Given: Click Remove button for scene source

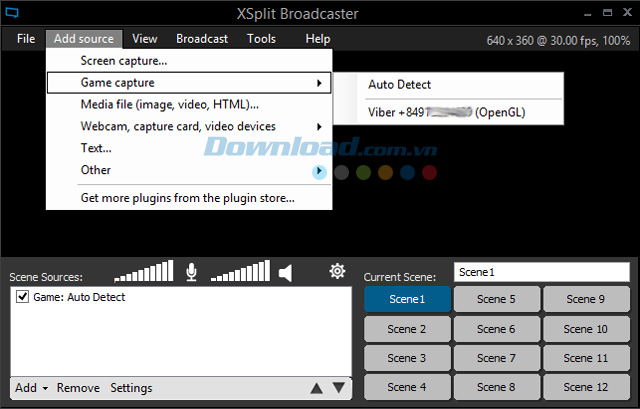Looking at the screenshot, I should pyautogui.click(x=78, y=388).
